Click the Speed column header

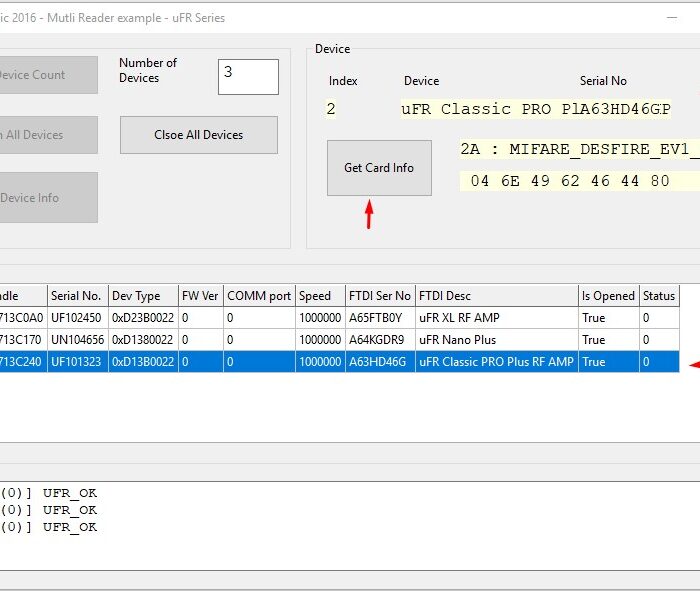[x=320, y=296]
